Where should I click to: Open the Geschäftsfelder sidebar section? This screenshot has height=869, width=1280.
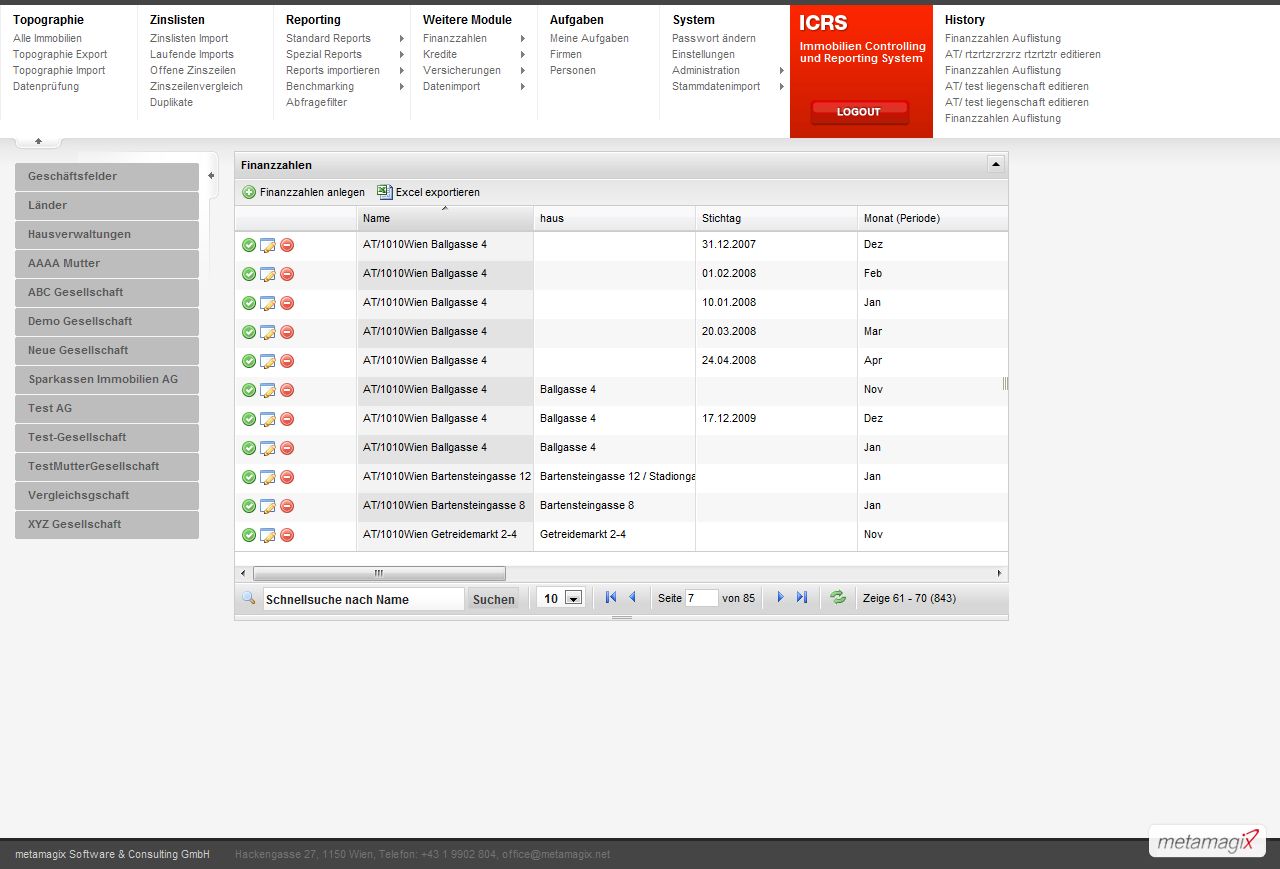tap(107, 176)
